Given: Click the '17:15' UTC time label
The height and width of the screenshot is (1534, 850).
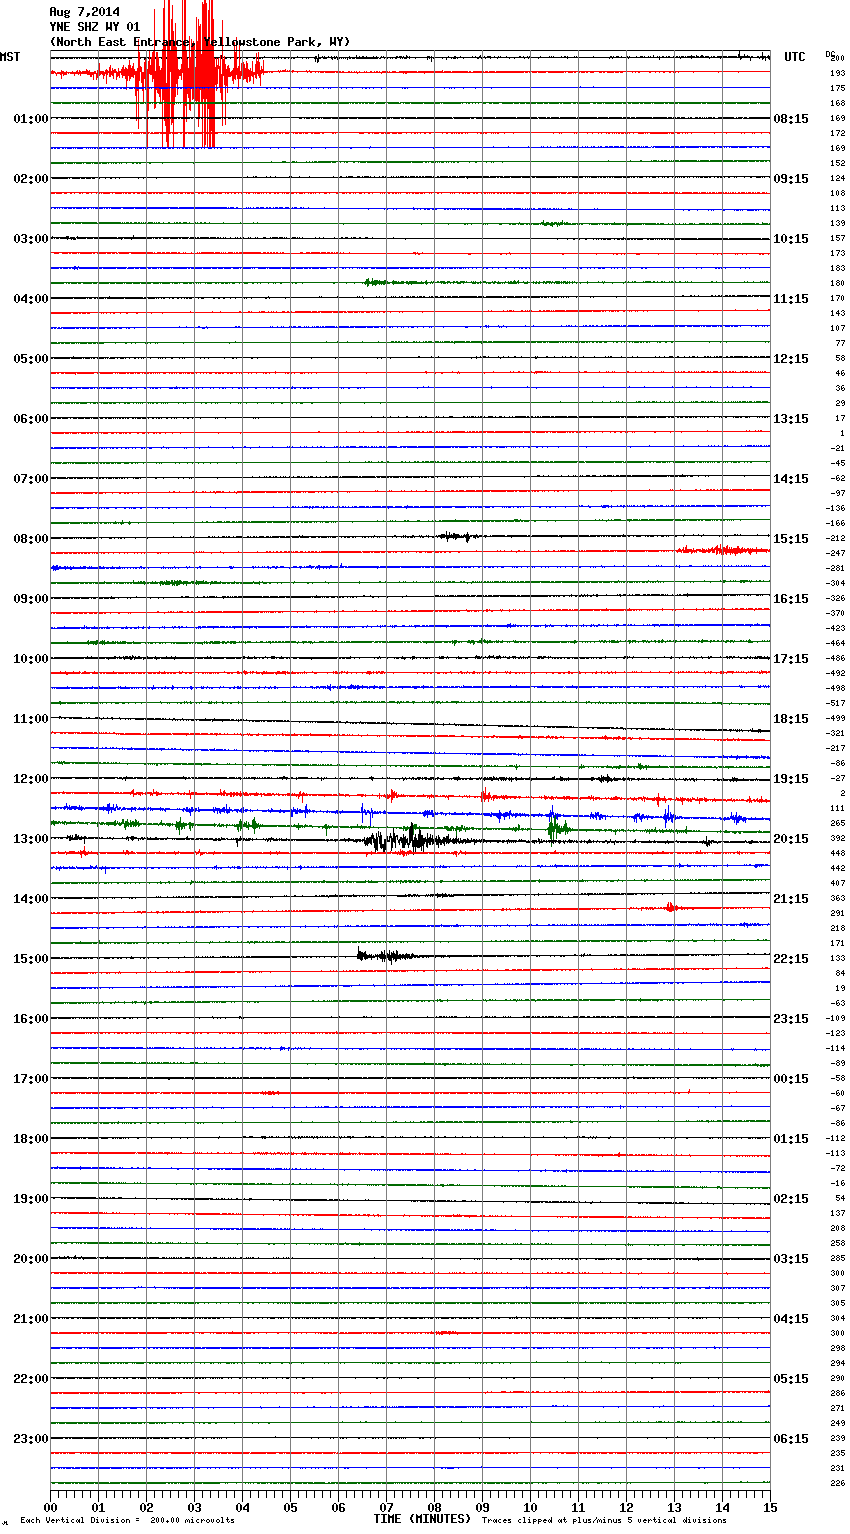Looking at the screenshot, I should [791, 659].
